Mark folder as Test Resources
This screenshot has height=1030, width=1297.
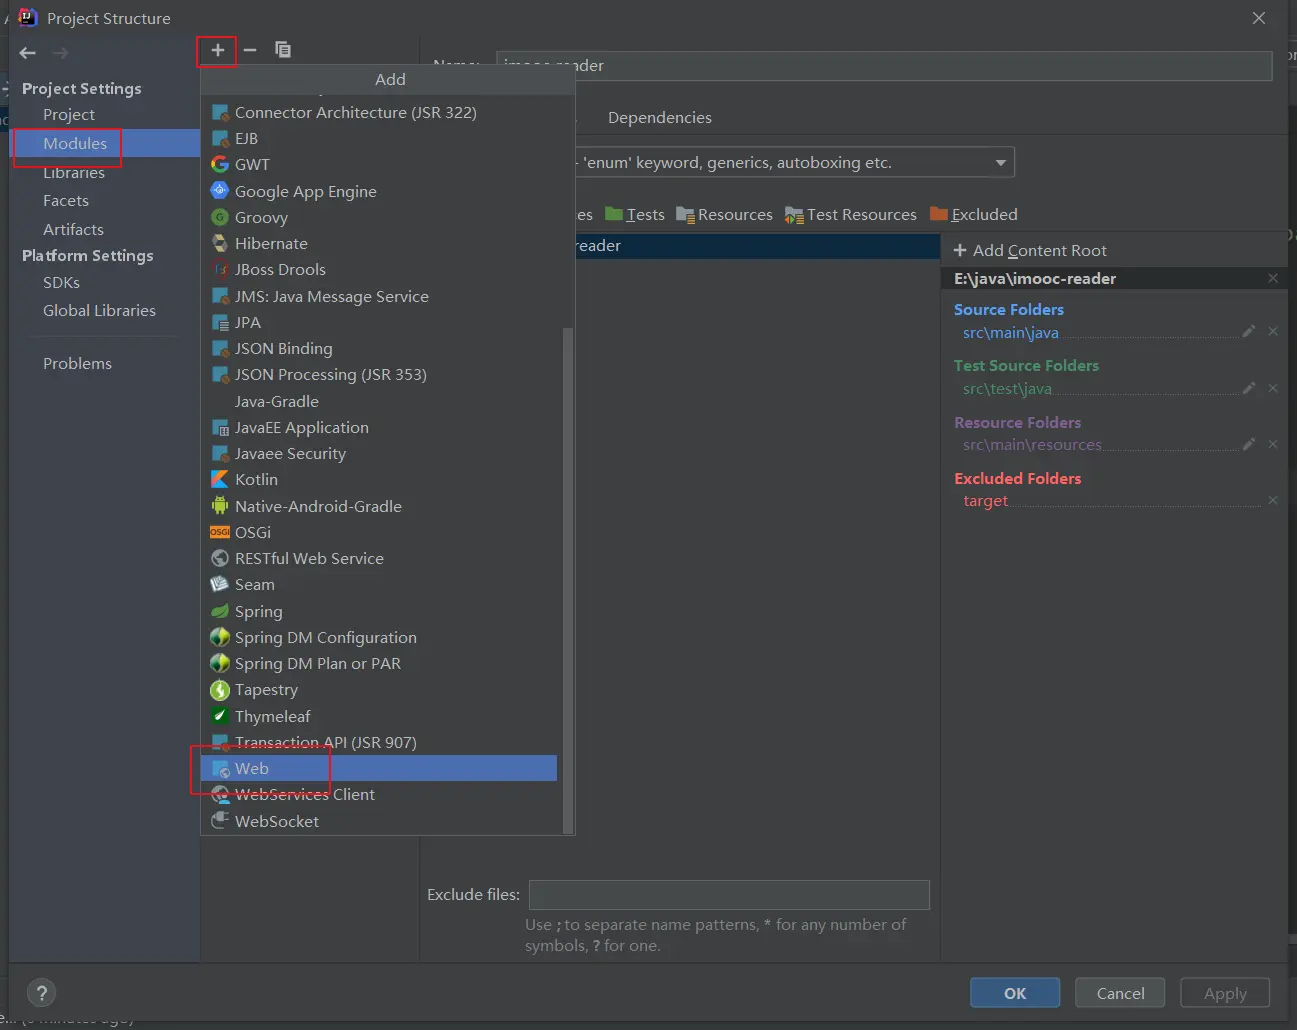[851, 215]
